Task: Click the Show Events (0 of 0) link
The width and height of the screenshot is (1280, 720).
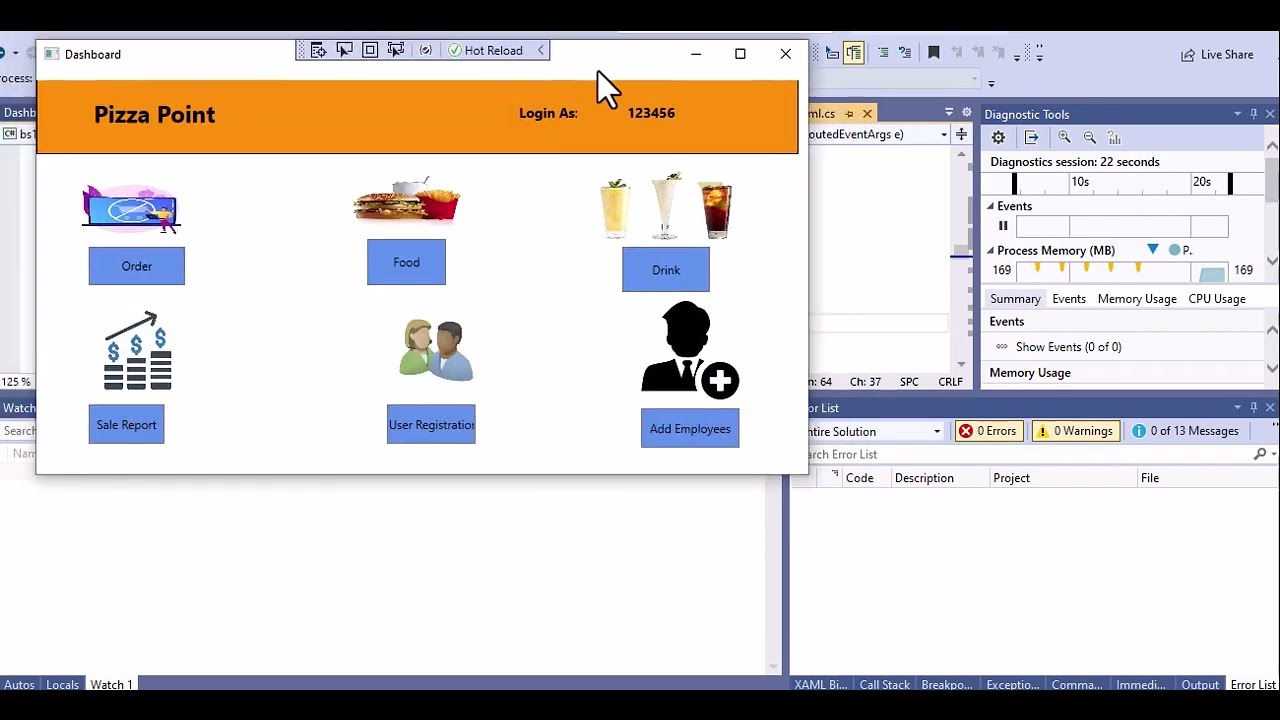Action: pos(1068,347)
